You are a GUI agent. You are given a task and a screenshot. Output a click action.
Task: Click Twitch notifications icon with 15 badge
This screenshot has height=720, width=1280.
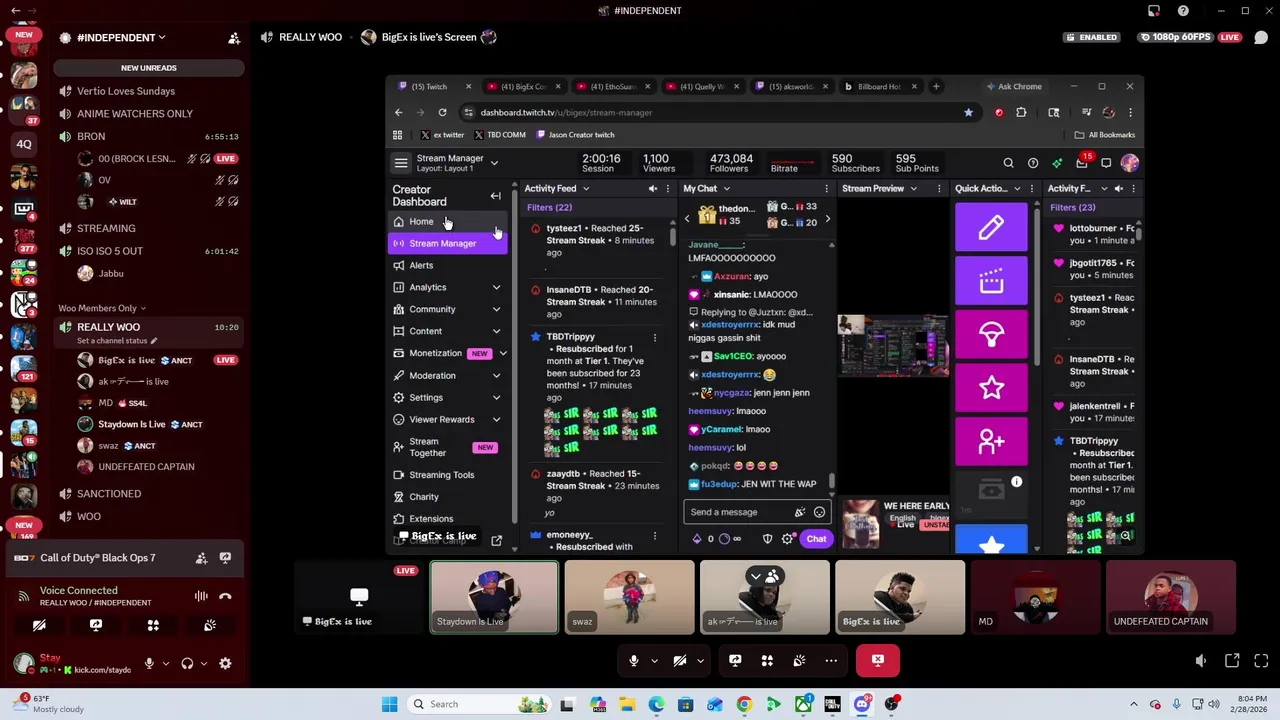(x=1082, y=163)
